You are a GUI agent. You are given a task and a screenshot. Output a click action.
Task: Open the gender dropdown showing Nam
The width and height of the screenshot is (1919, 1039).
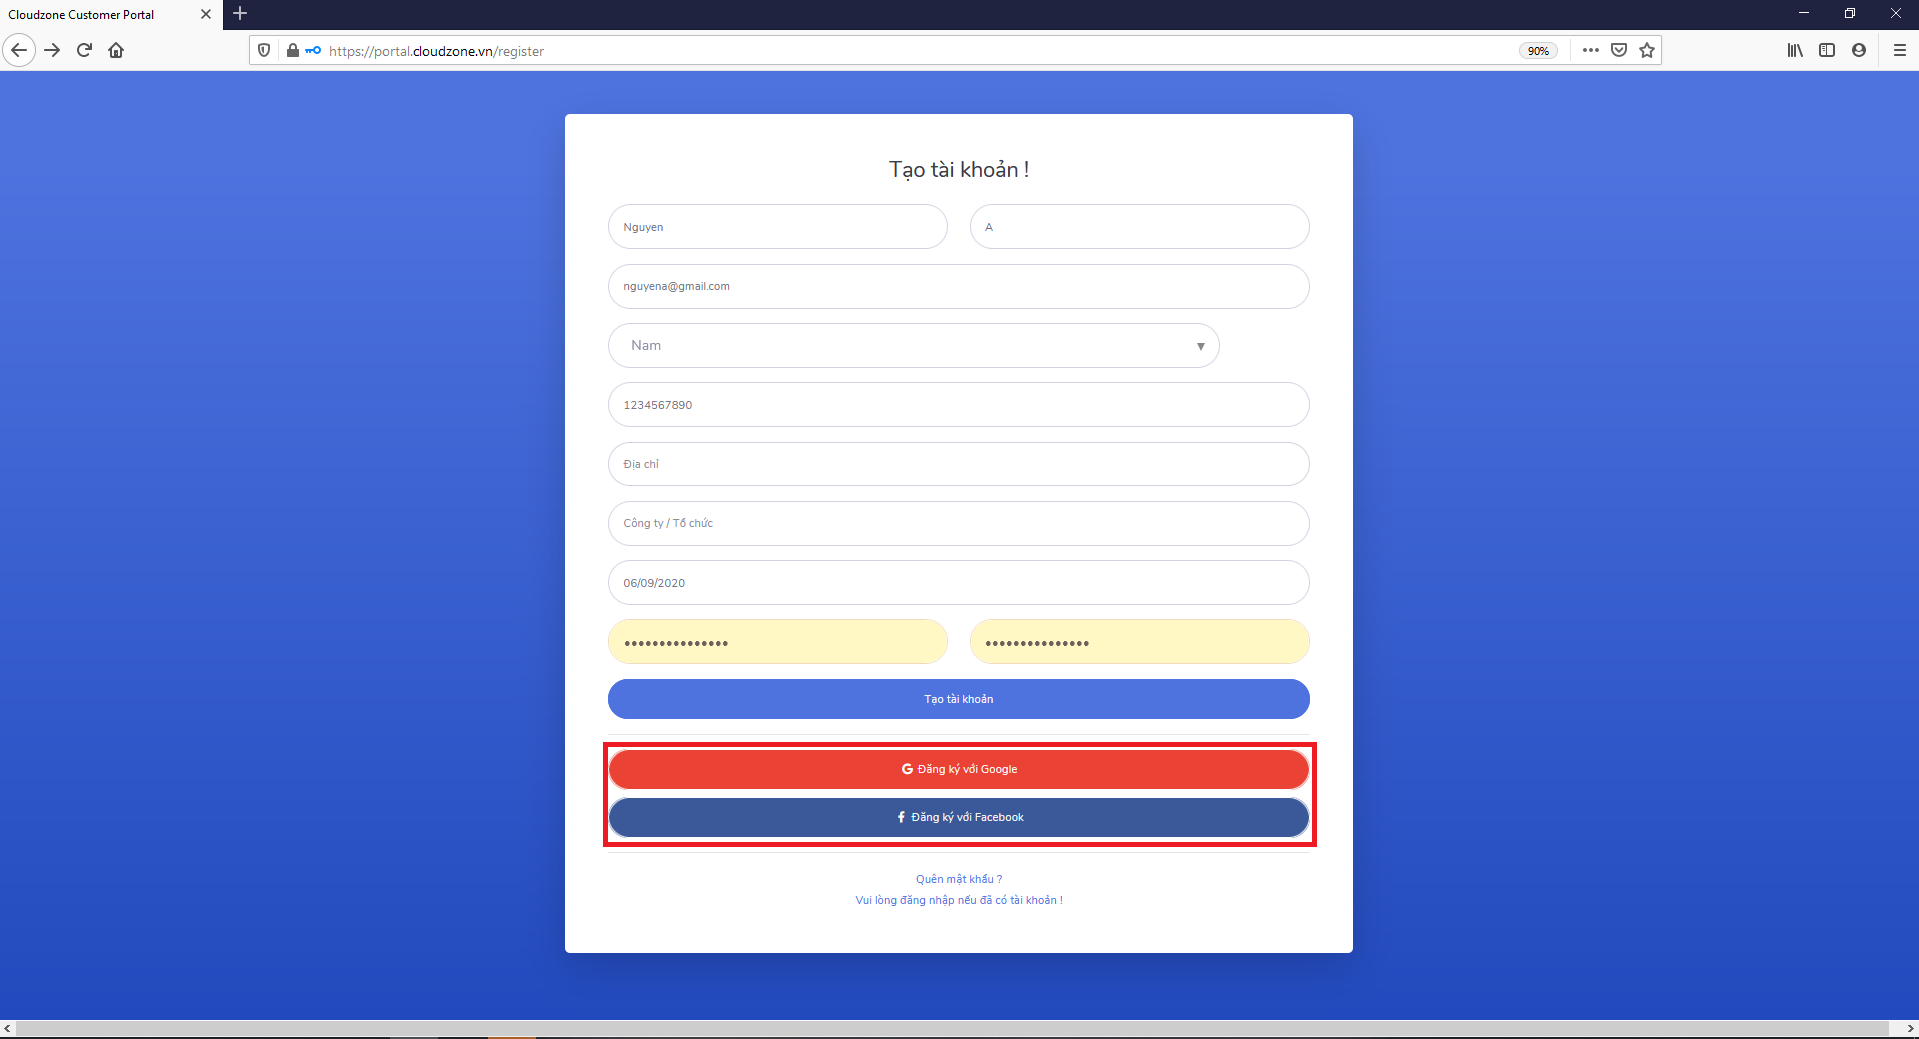point(913,345)
